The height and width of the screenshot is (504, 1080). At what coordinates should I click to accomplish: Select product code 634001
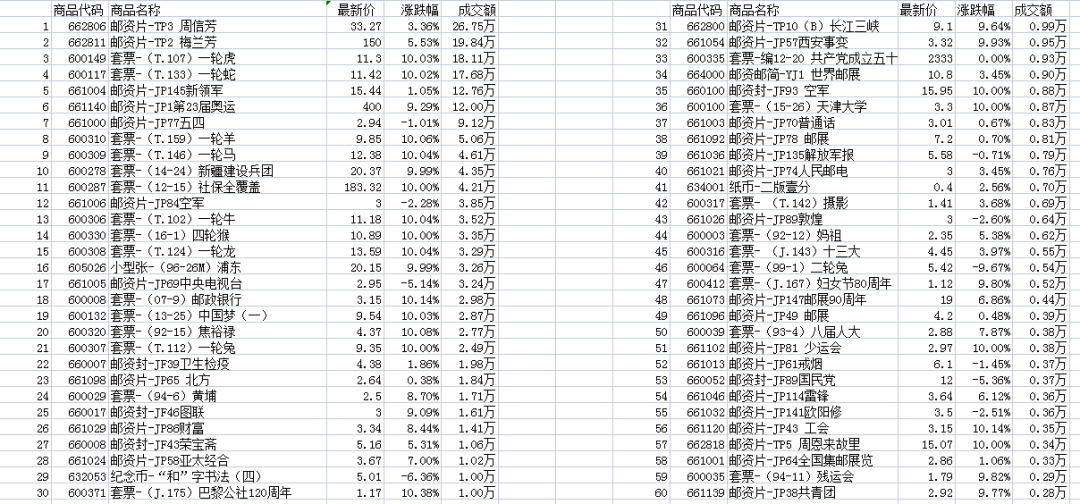click(705, 186)
